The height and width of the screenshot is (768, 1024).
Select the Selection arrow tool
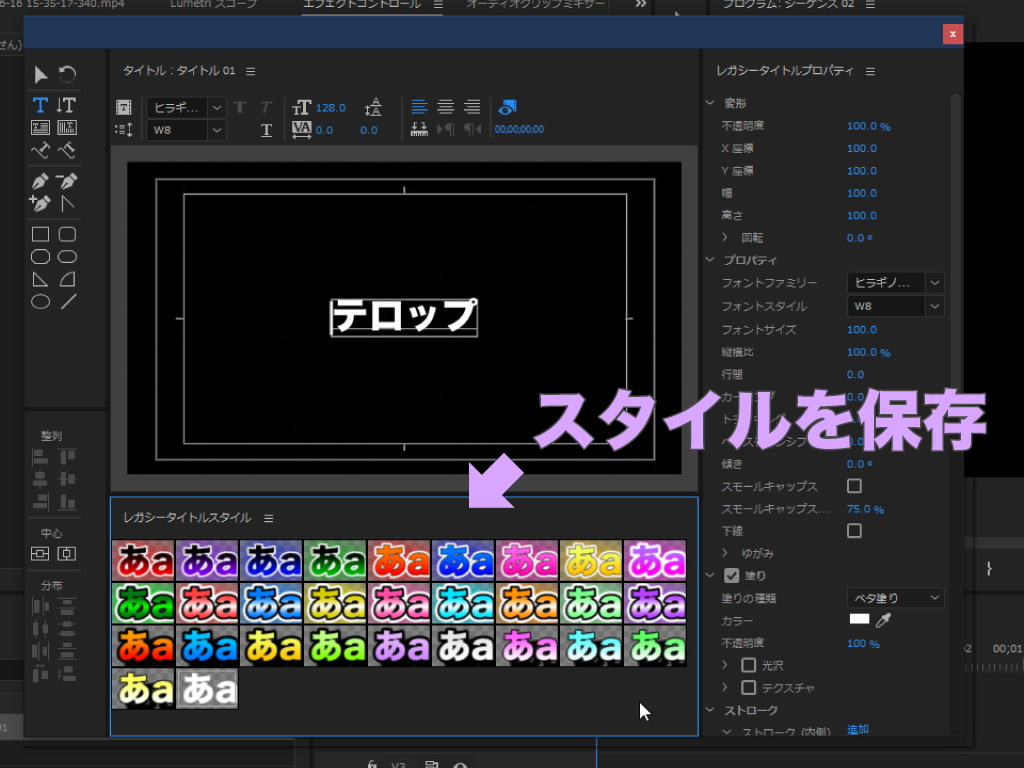click(41, 75)
